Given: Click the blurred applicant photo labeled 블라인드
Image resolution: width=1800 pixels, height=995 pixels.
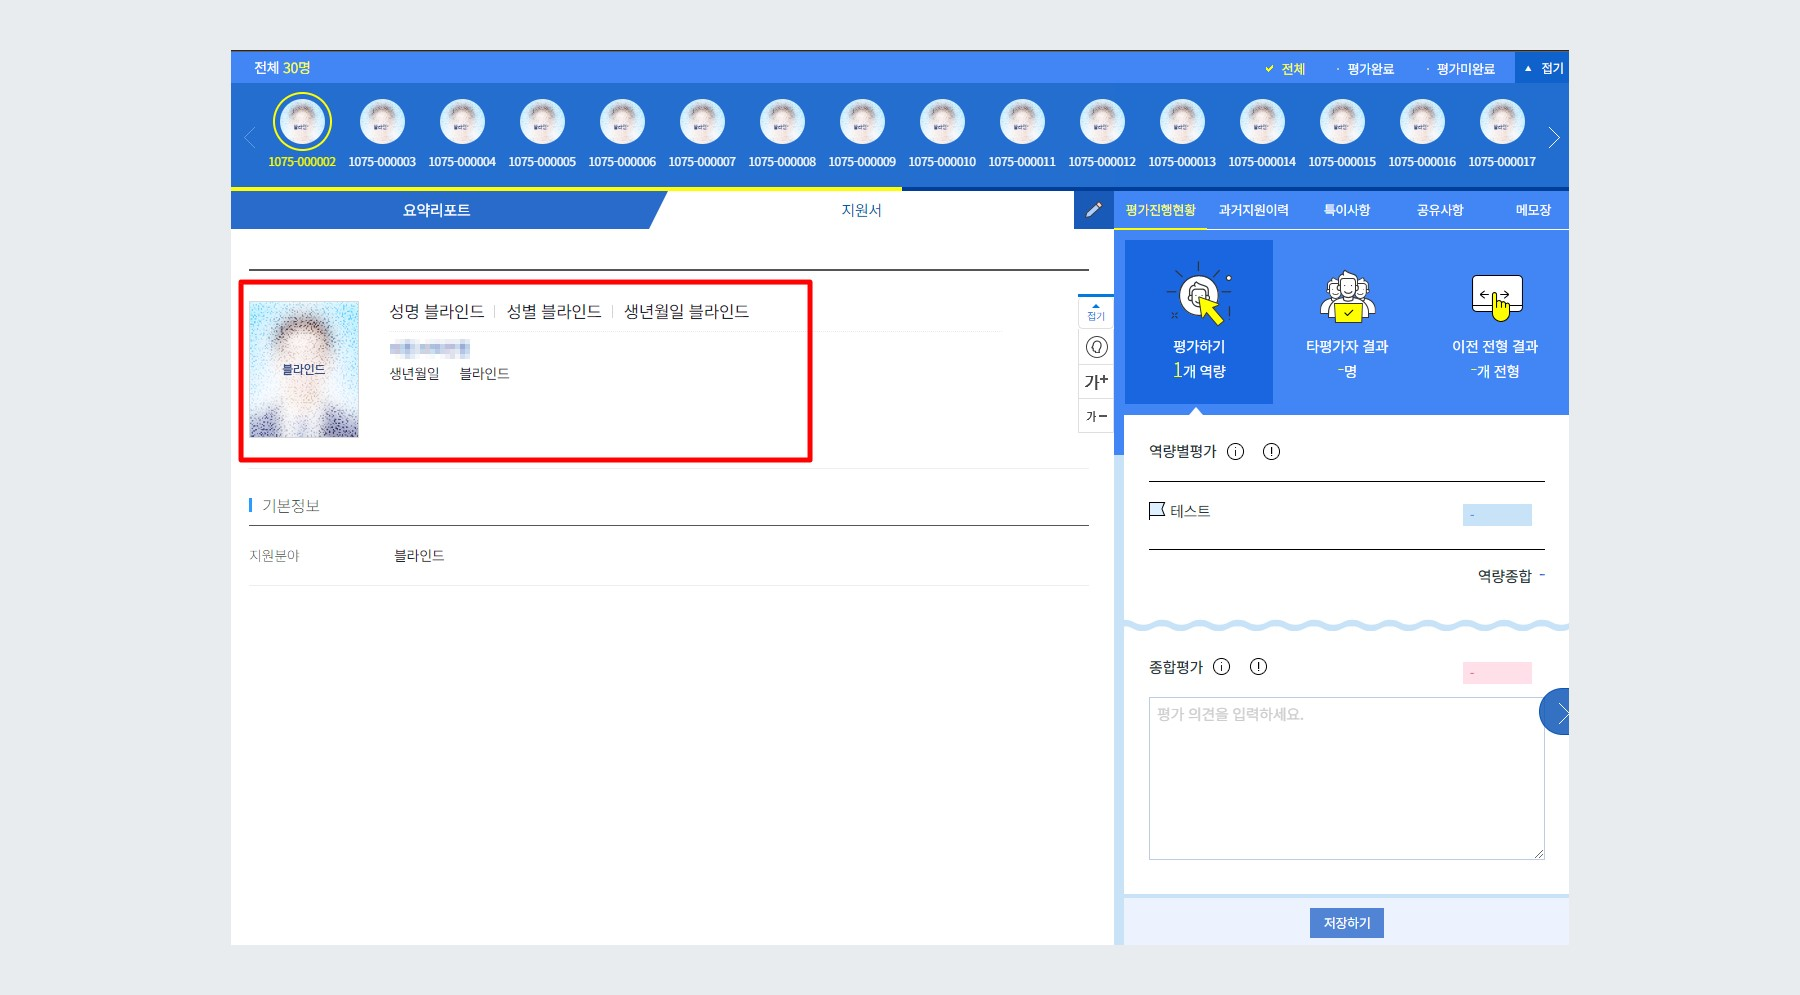Looking at the screenshot, I should pos(304,369).
